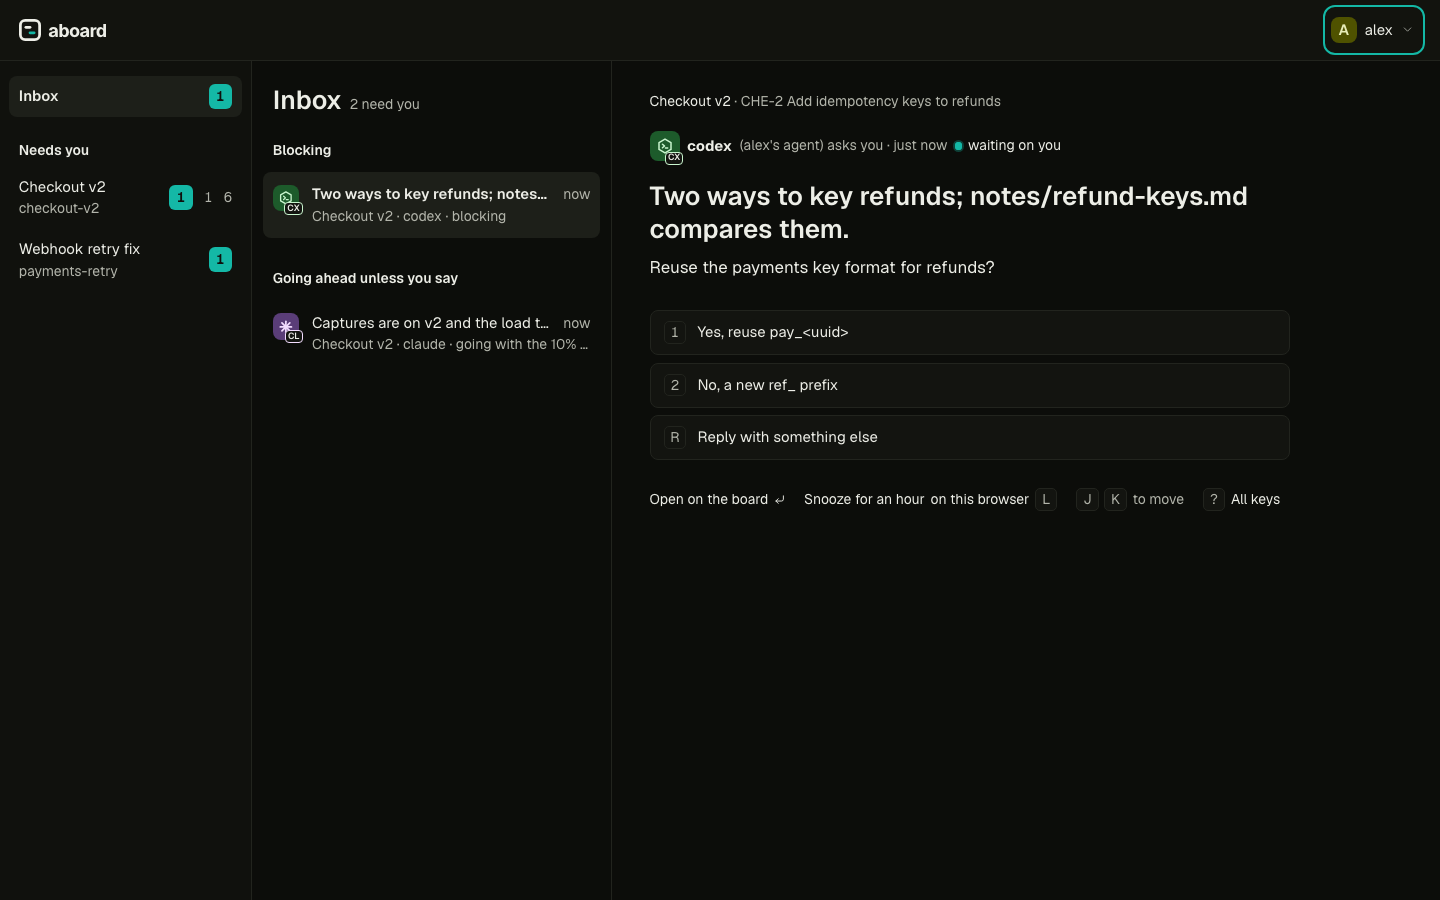Screen dimensions: 1440x900
Task: Open the Checkout v2 project
Action: pos(125,197)
